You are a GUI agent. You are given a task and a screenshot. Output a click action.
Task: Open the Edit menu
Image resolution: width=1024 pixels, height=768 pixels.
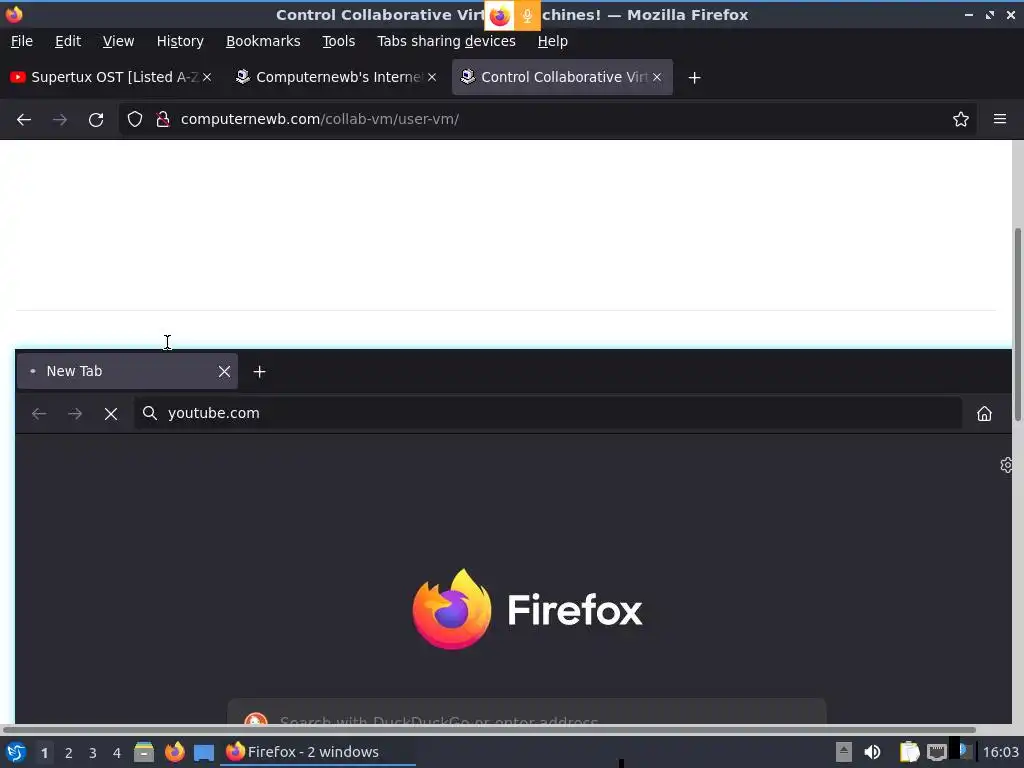pyautogui.click(x=68, y=41)
